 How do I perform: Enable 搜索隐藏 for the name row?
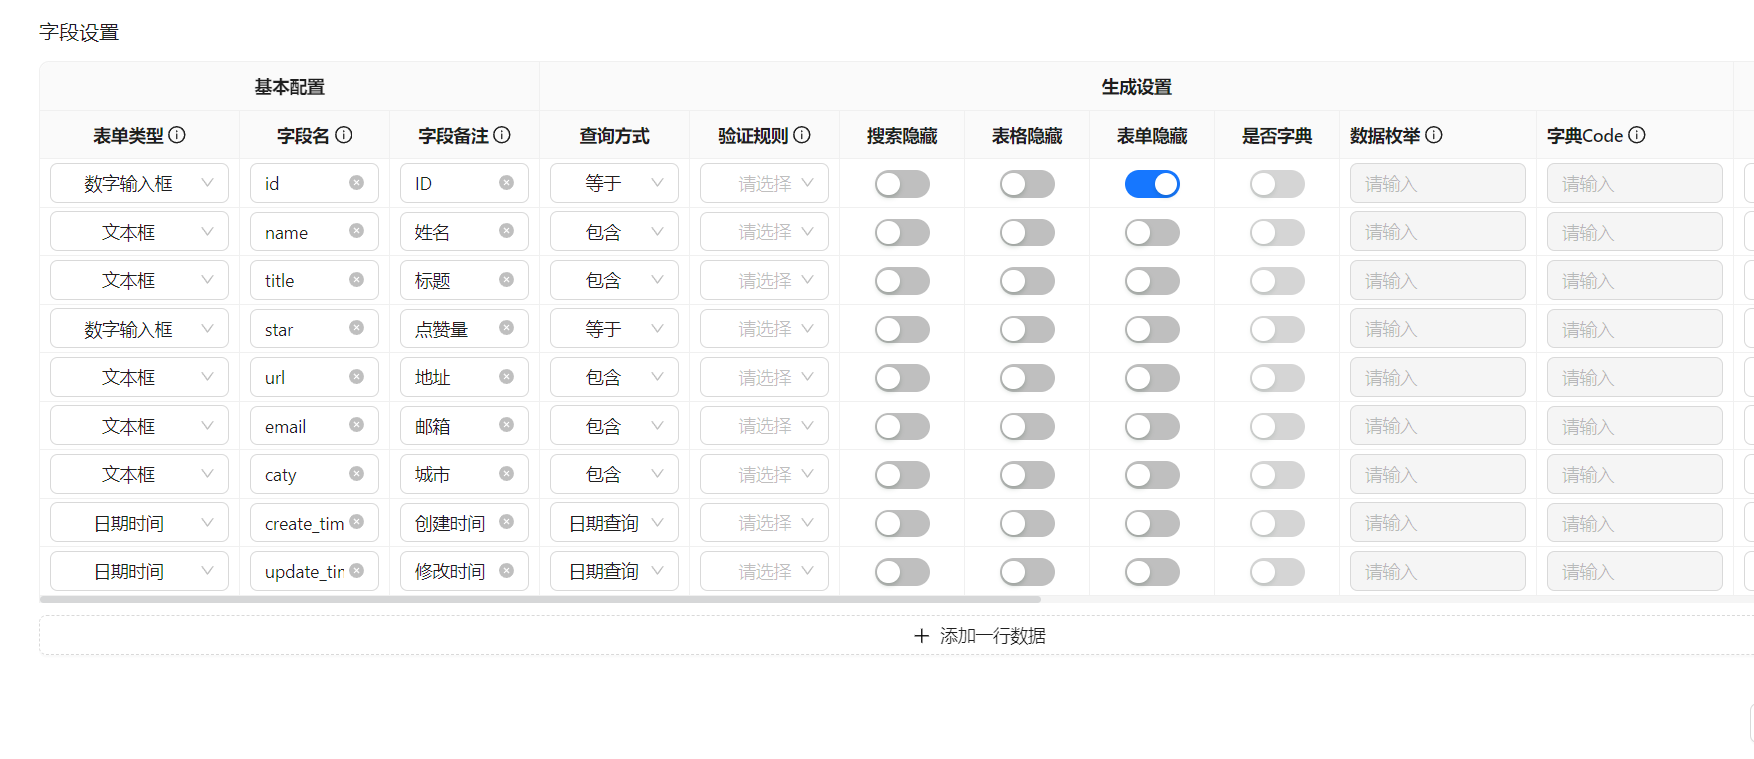click(x=901, y=232)
